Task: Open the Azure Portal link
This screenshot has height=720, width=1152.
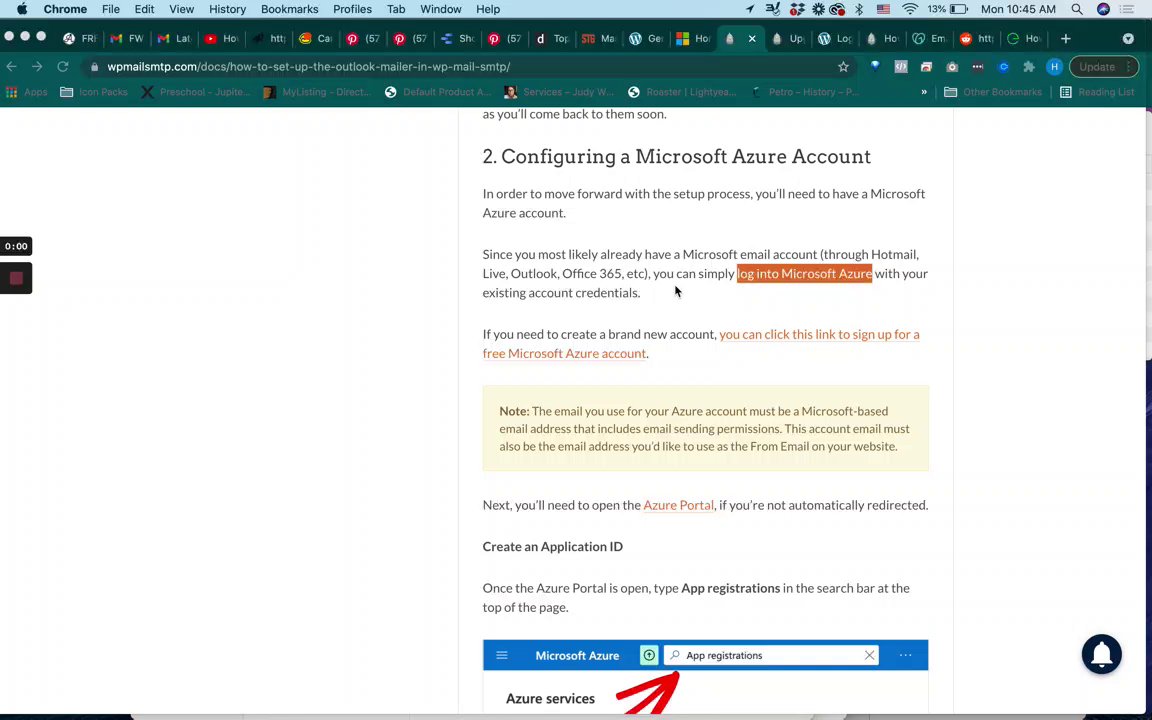Action: pos(678,505)
